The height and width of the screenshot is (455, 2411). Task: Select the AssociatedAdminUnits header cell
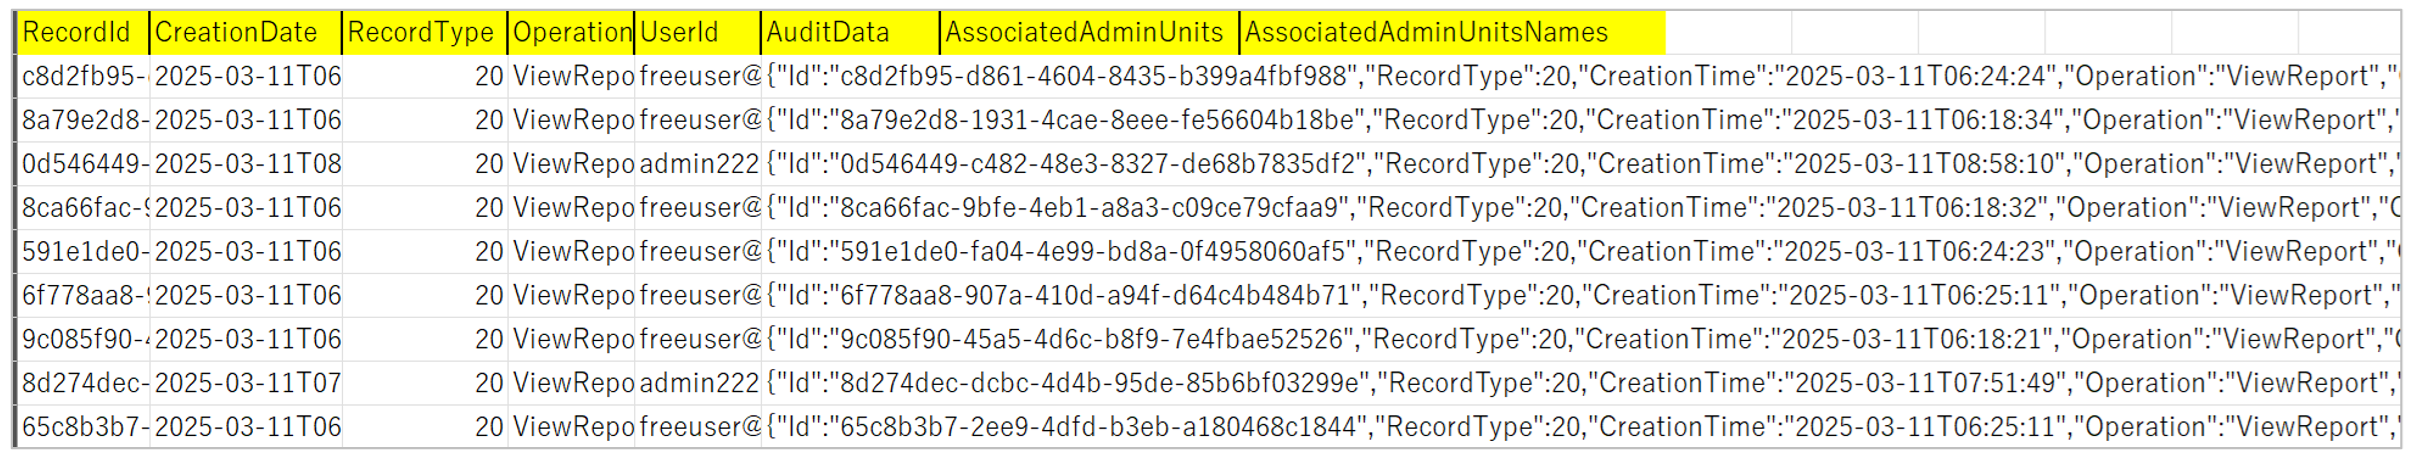[x=1090, y=33]
